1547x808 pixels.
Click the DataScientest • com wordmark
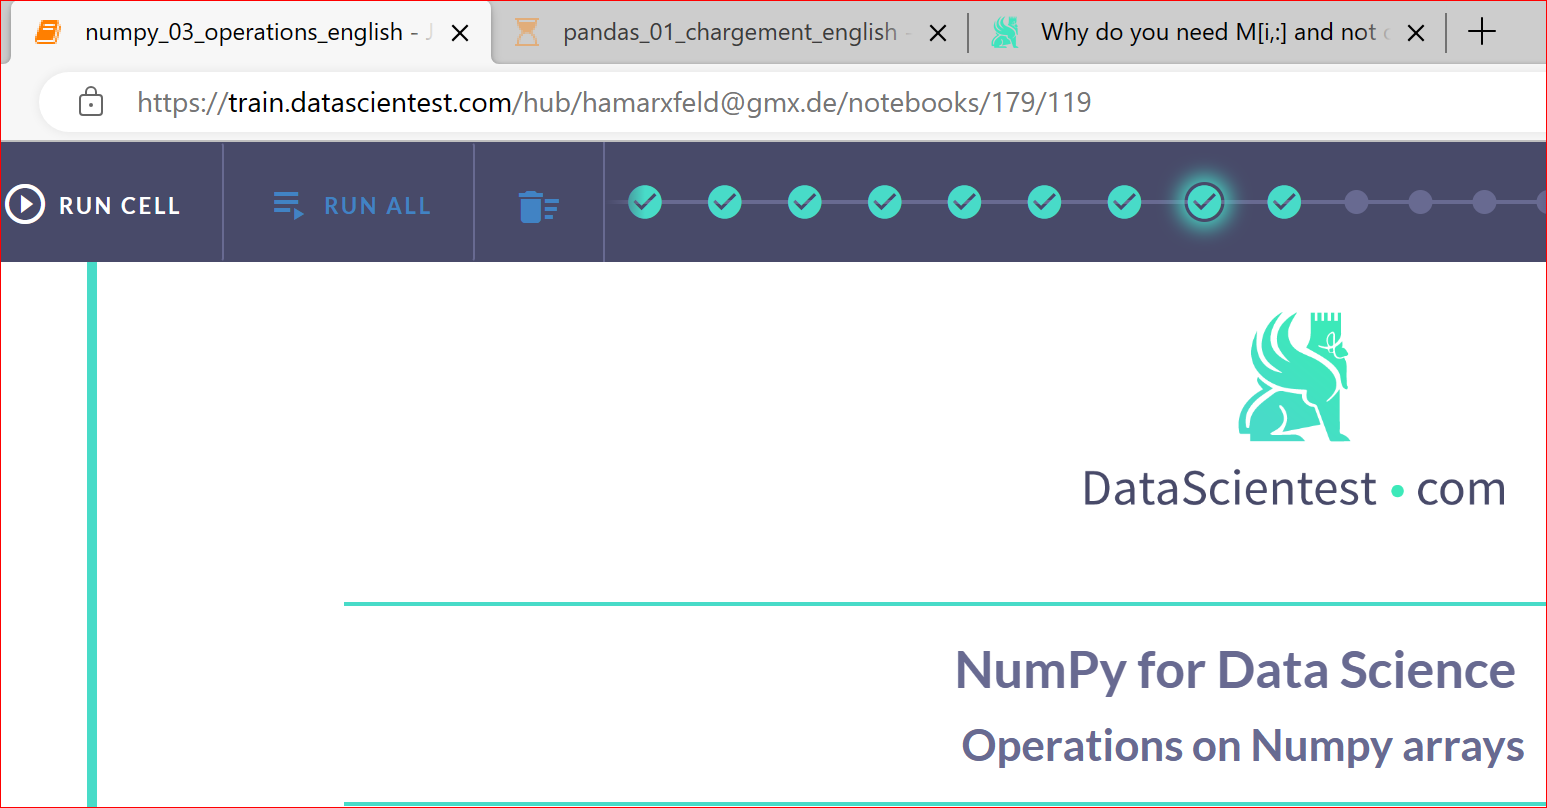tap(1294, 489)
